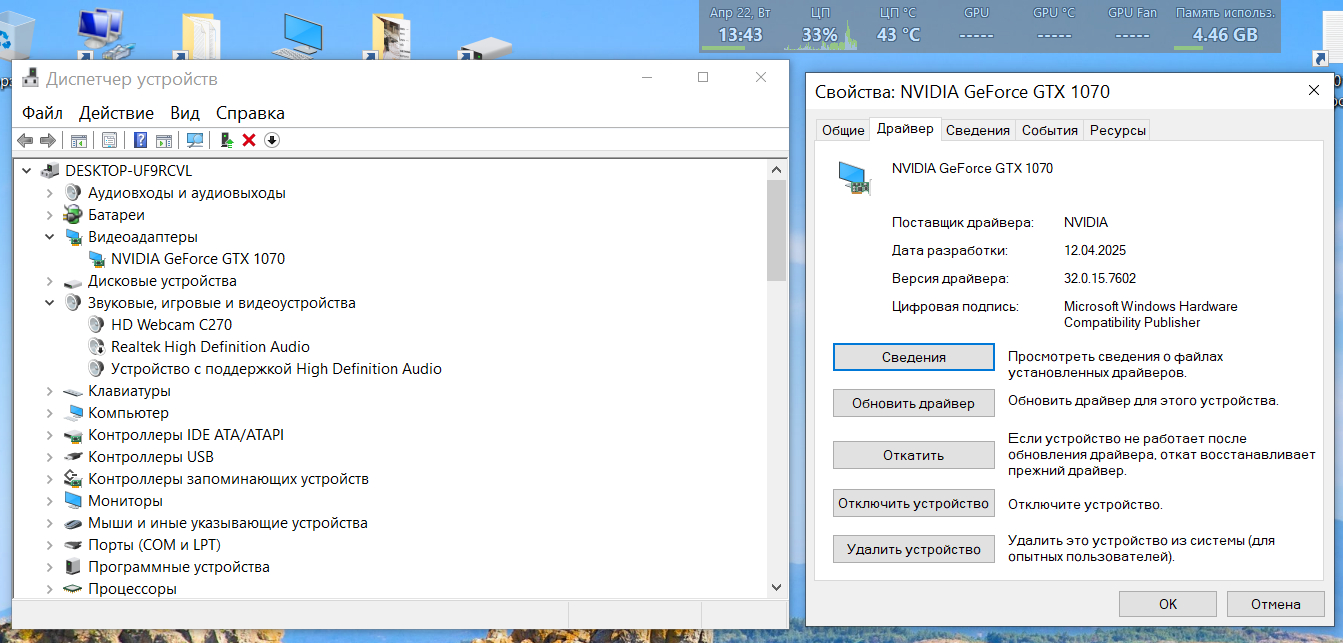1343x643 pixels.
Task: Click the Сведения driver details button
Action: 914,357
